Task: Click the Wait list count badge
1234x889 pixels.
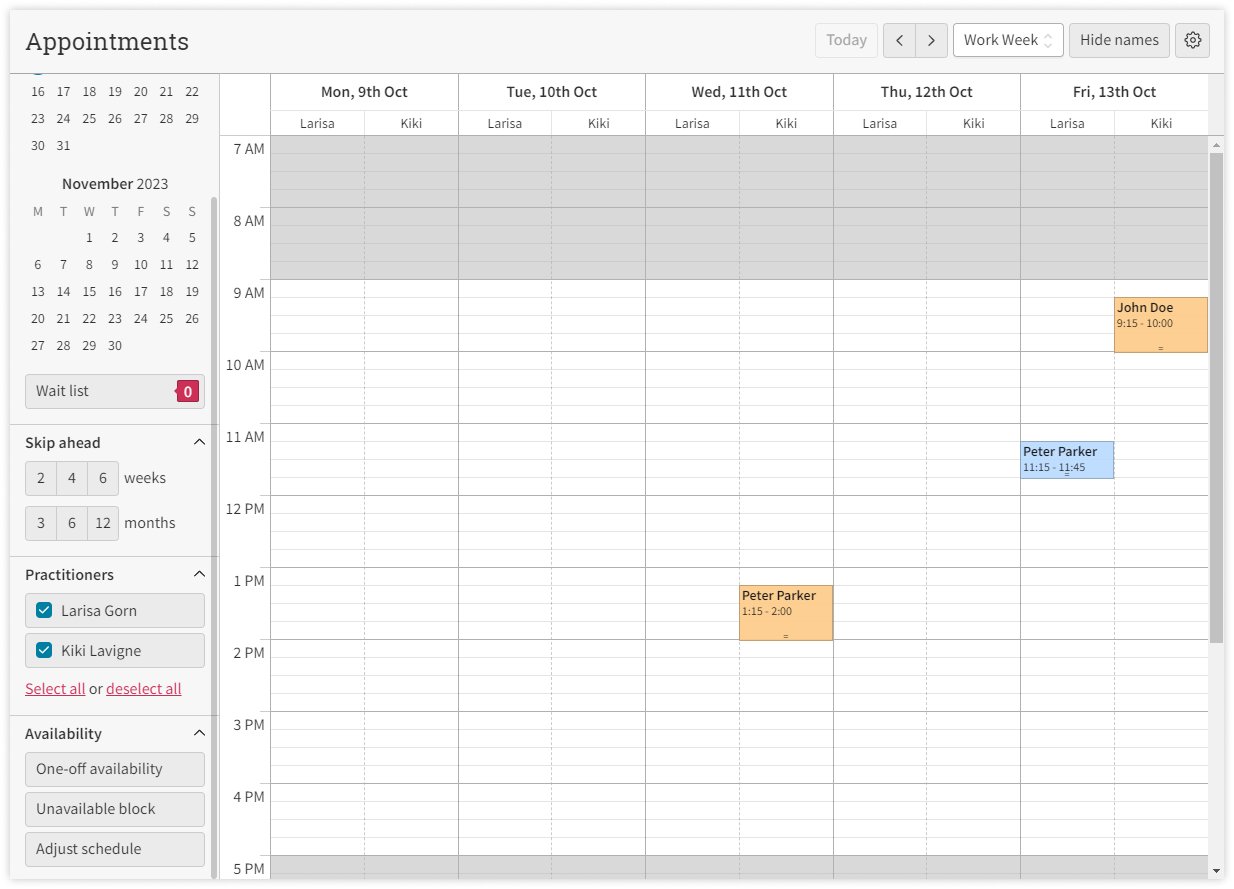Action: tap(187, 392)
